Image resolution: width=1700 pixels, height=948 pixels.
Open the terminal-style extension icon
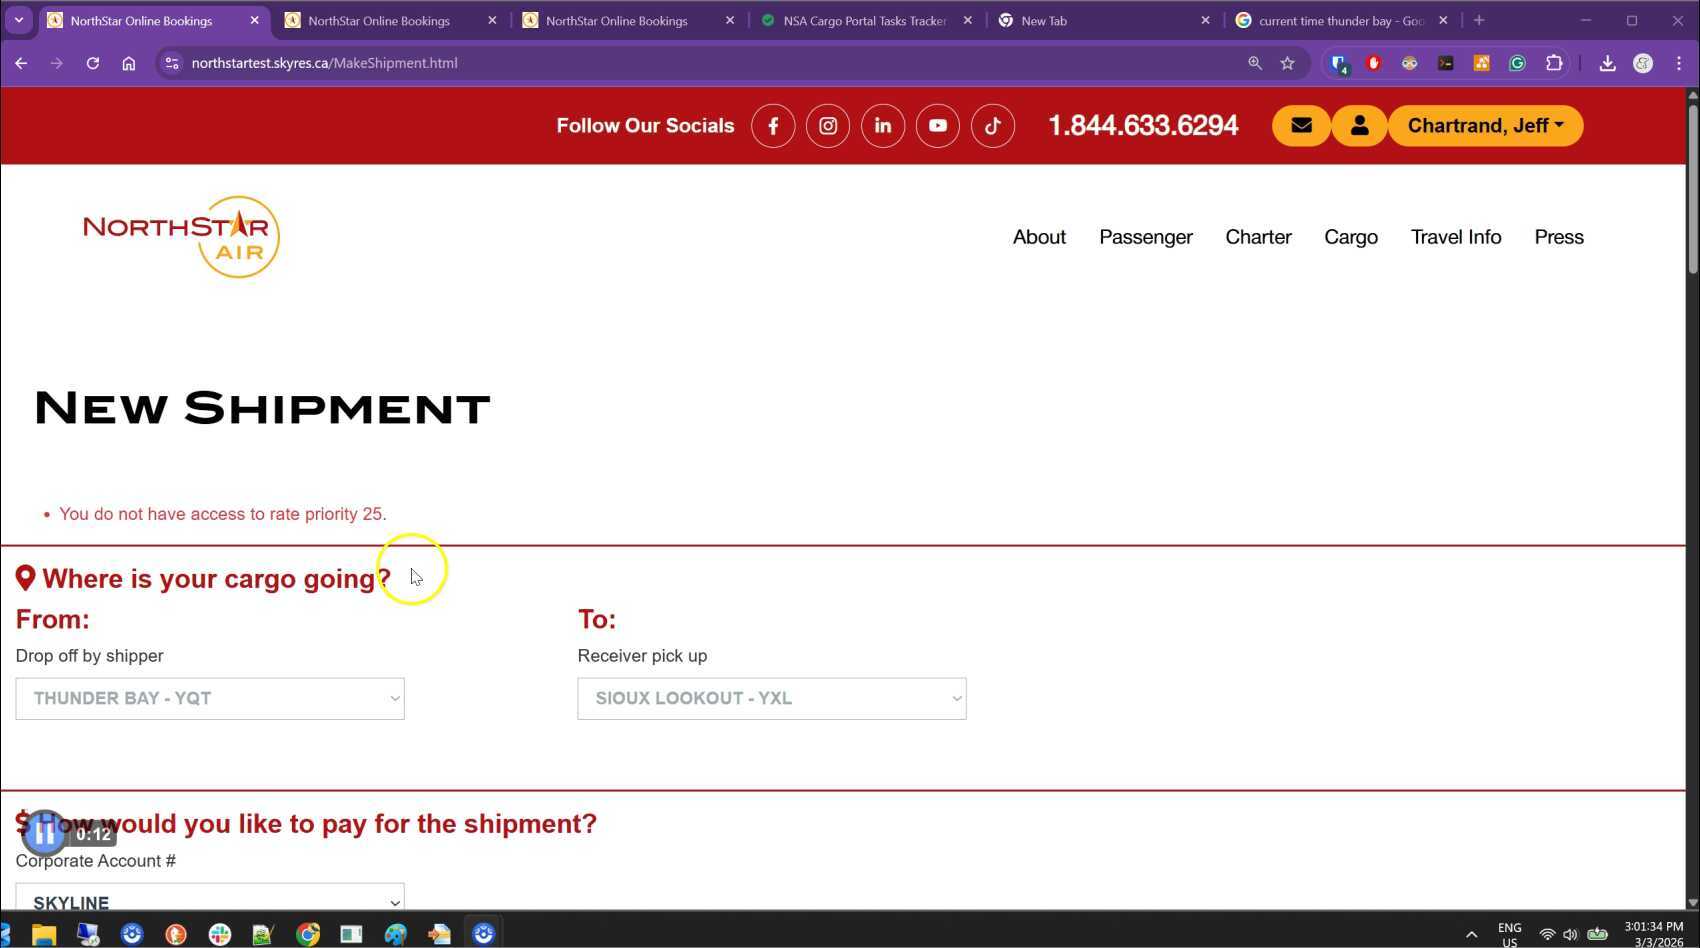(x=1446, y=63)
